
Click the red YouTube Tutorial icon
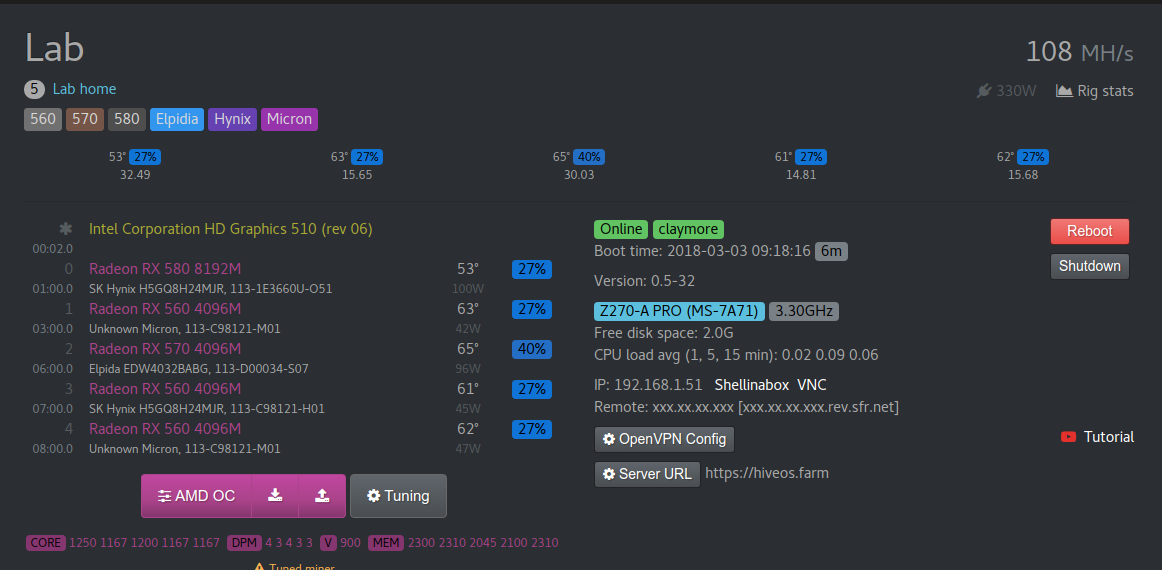(x=1068, y=437)
